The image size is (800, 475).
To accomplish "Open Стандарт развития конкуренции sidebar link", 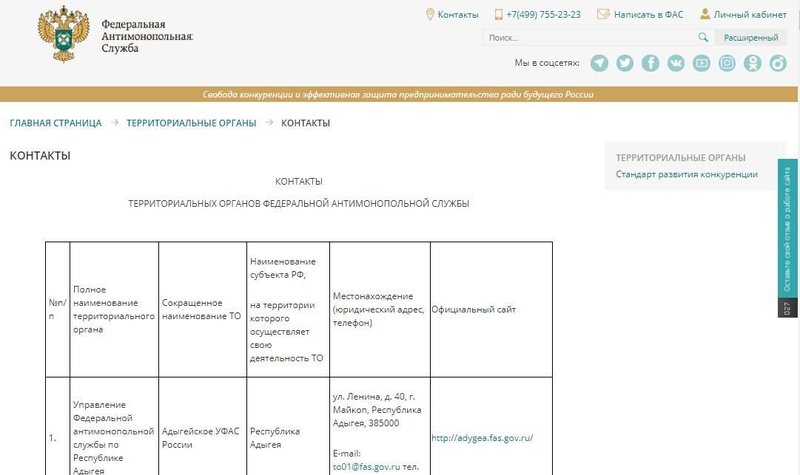I will click(686, 174).
